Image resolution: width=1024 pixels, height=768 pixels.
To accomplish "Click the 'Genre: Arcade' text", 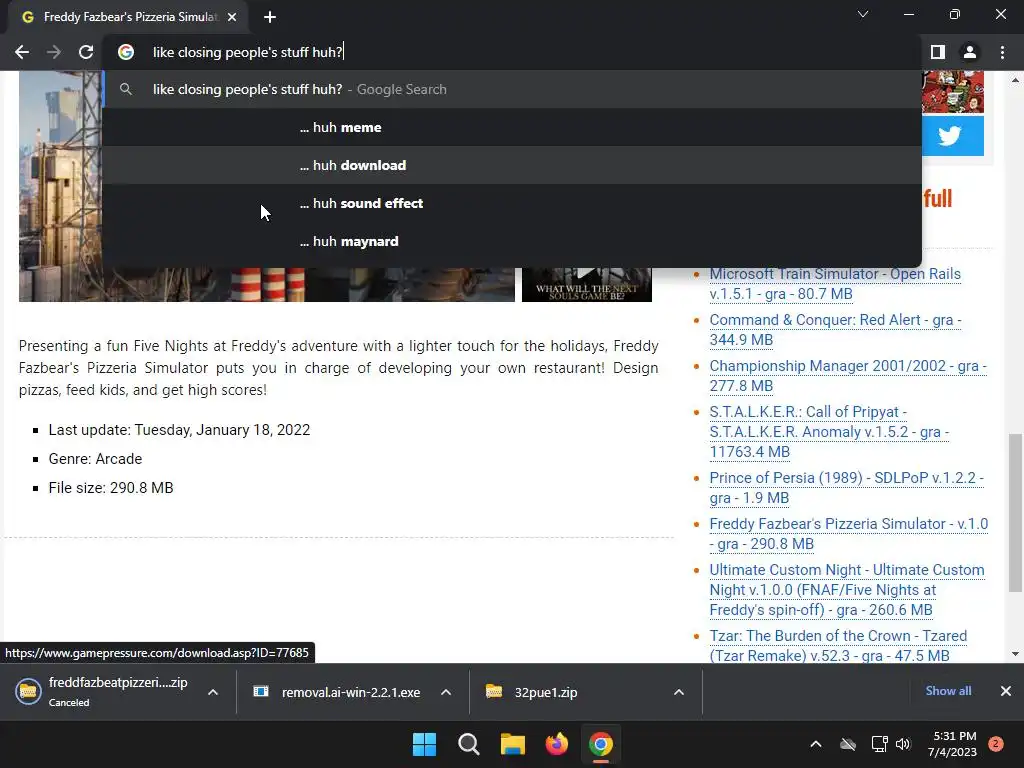I will (x=95, y=459).
